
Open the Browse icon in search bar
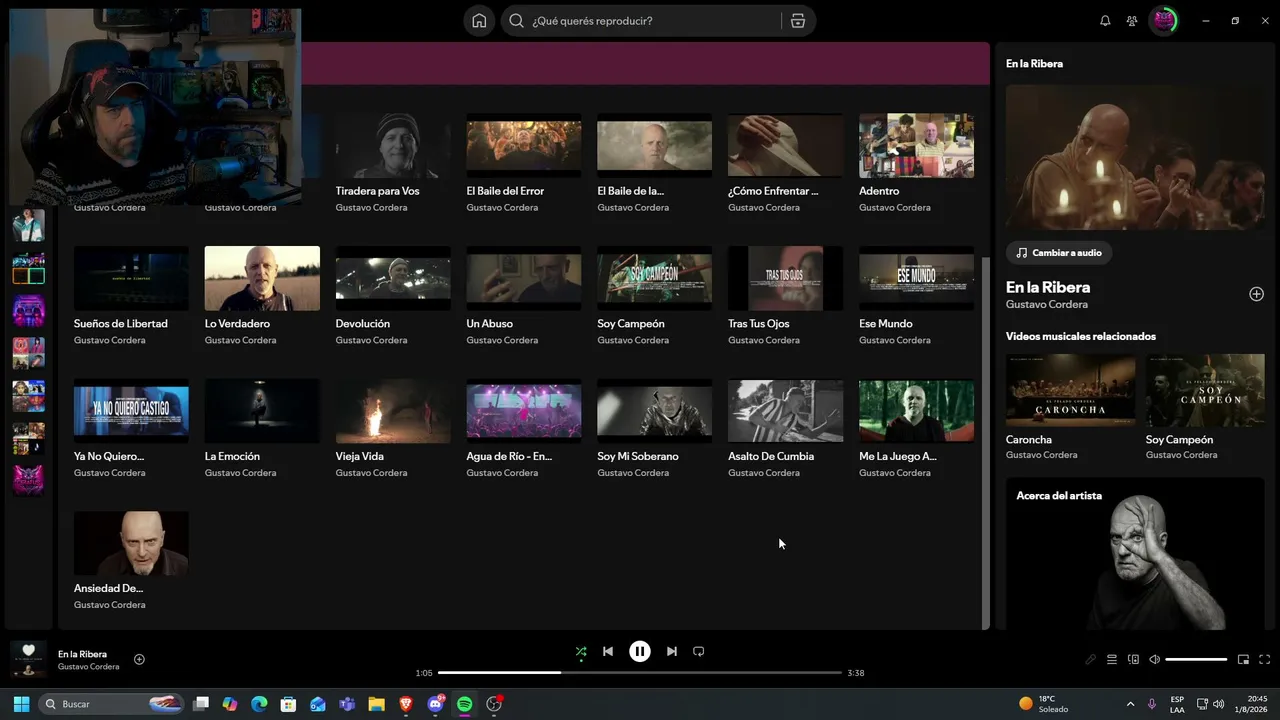click(x=798, y=21)
